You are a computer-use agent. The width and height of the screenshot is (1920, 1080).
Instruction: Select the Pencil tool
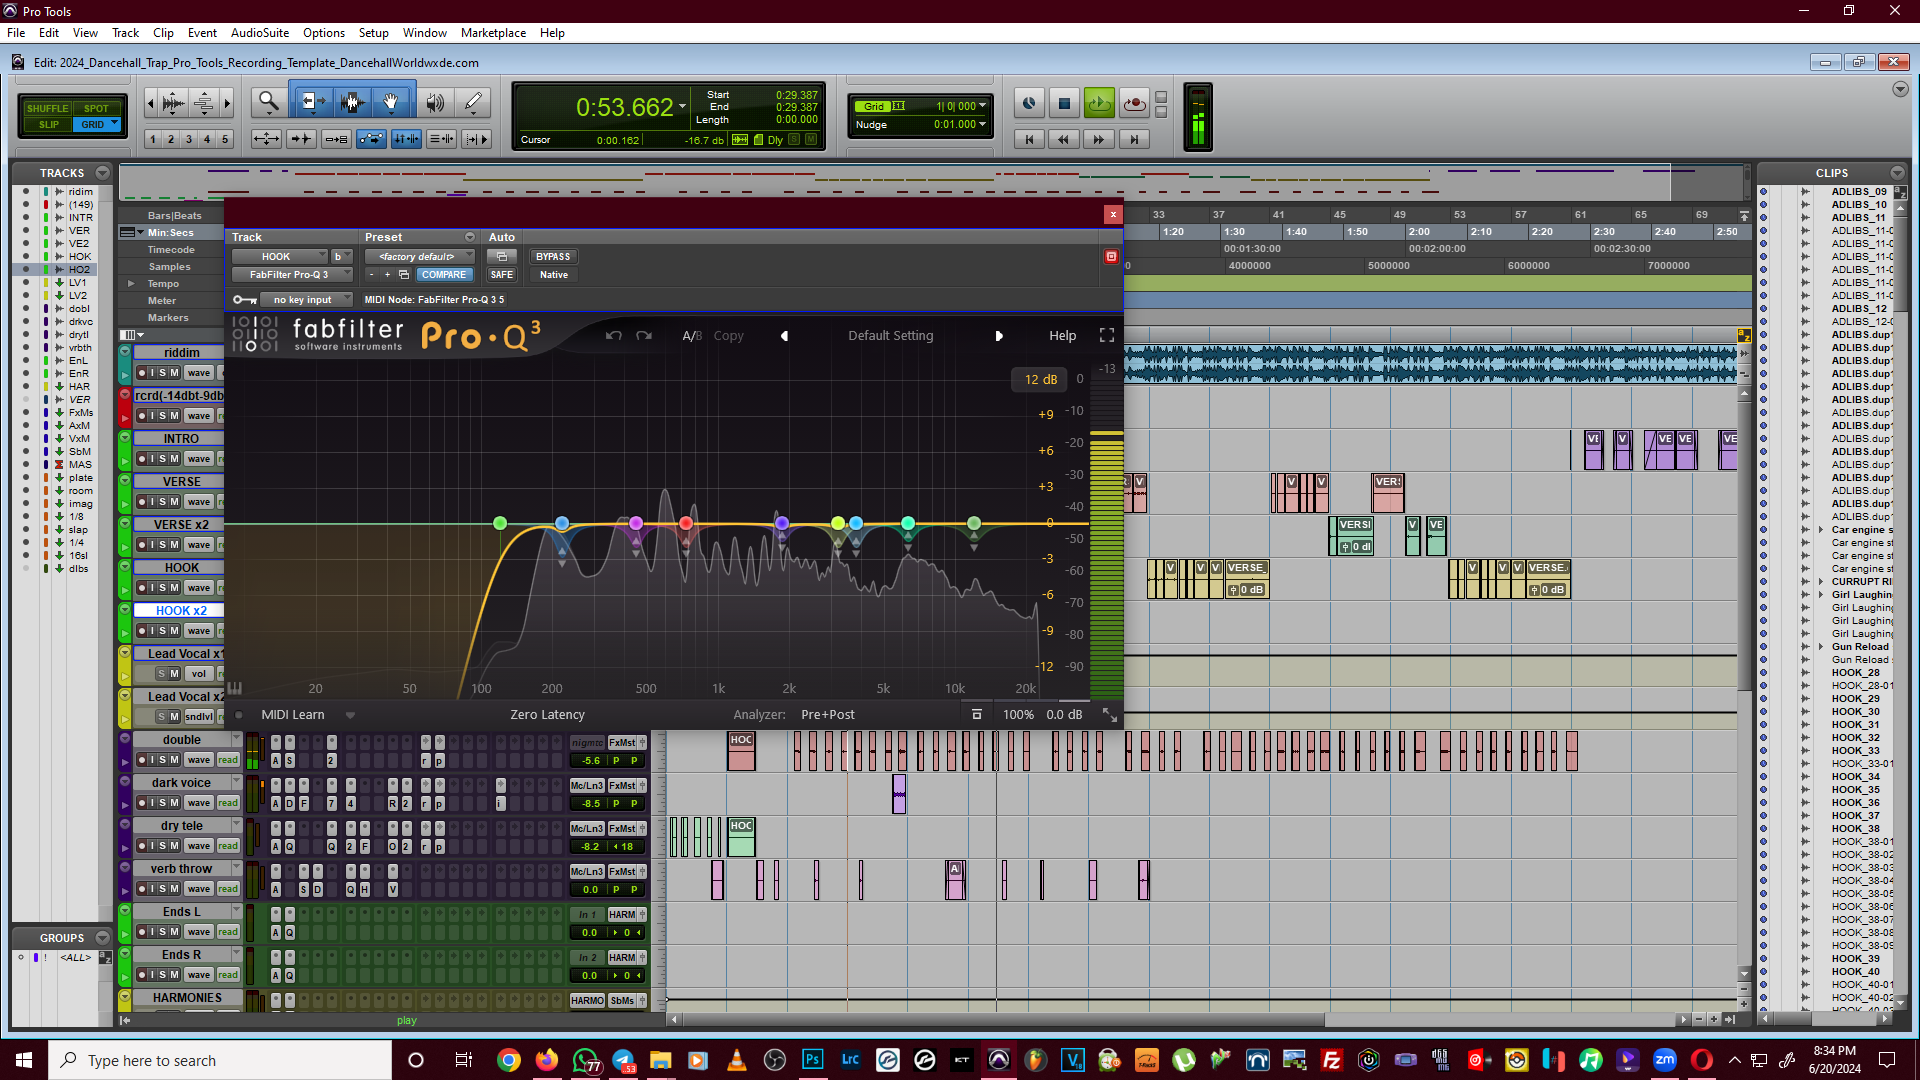point(473,102)
